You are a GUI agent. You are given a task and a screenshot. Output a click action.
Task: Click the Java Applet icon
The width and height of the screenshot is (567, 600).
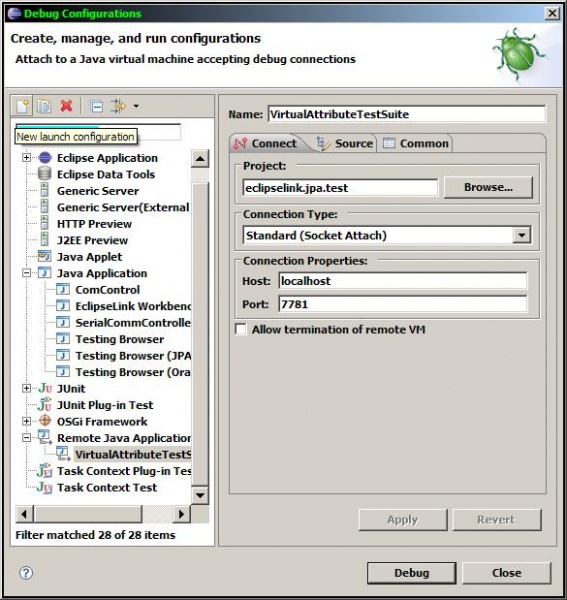pos(45,256)
